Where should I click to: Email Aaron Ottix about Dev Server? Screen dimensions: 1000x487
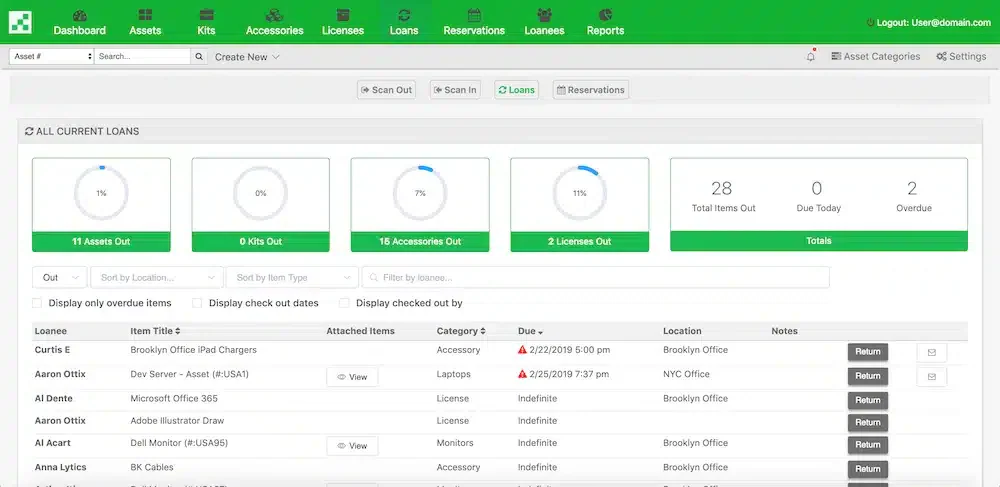932,377
